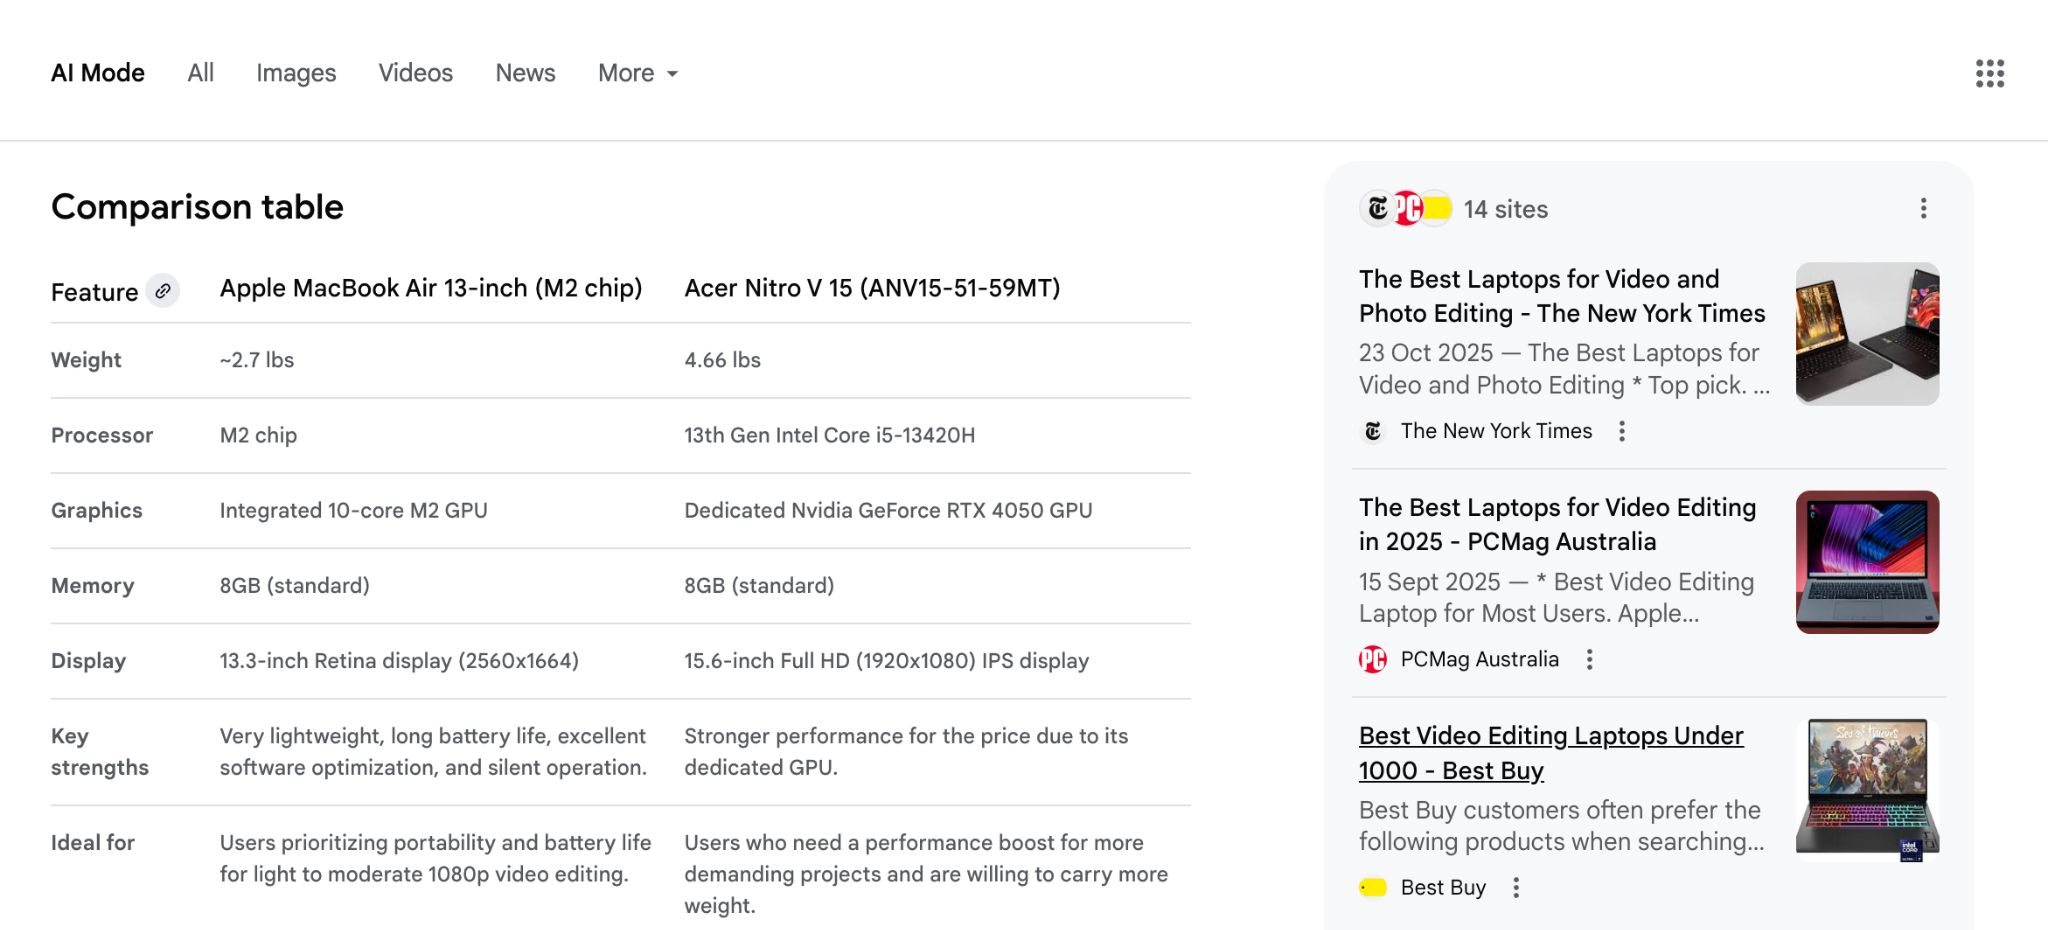This screenshot has height=930, width=2048.
Task: Expand the More search menu
Action: click(x=637, y=73)
